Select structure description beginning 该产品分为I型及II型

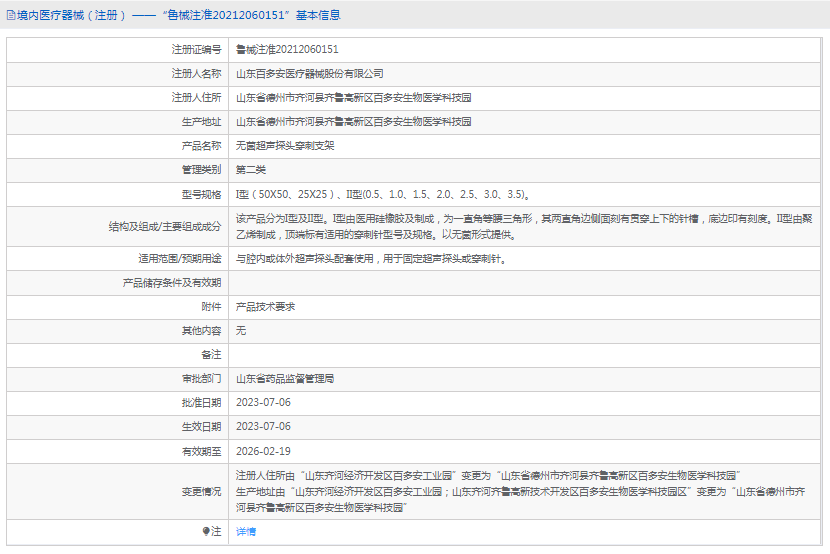point(524,226)
